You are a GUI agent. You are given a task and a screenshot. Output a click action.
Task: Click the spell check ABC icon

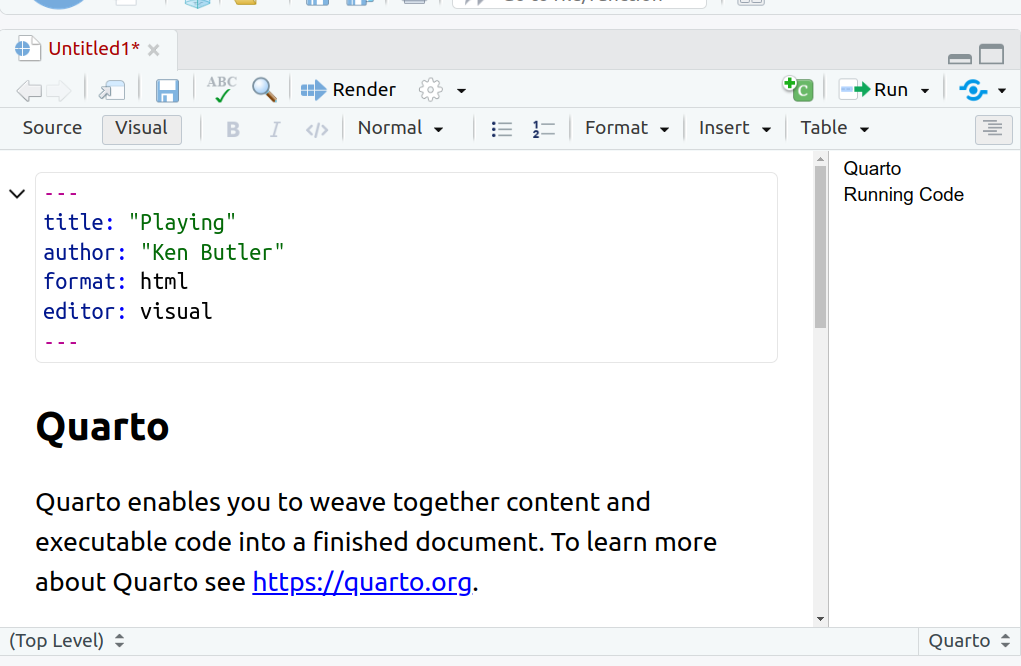pyautogui.click(x=221, y=90)
